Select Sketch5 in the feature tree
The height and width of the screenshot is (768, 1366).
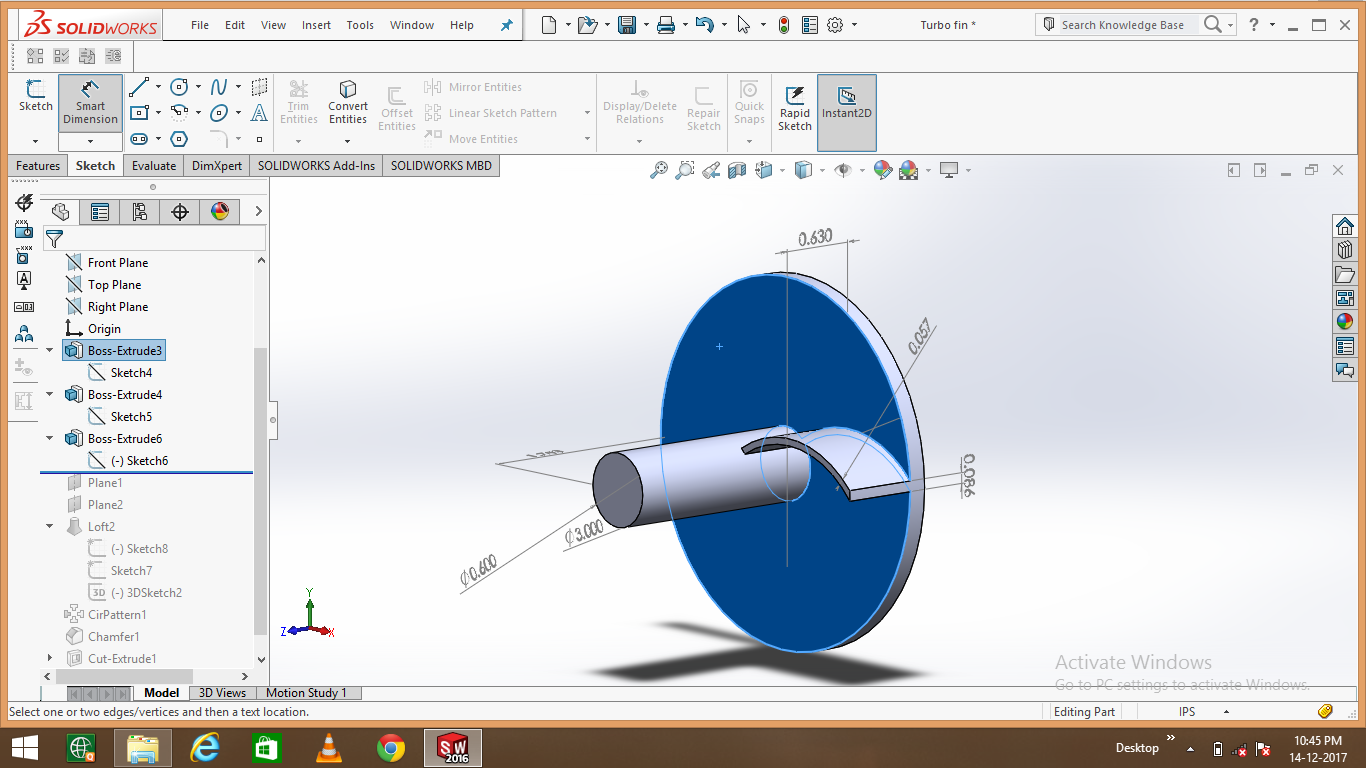tap(131, 417)
